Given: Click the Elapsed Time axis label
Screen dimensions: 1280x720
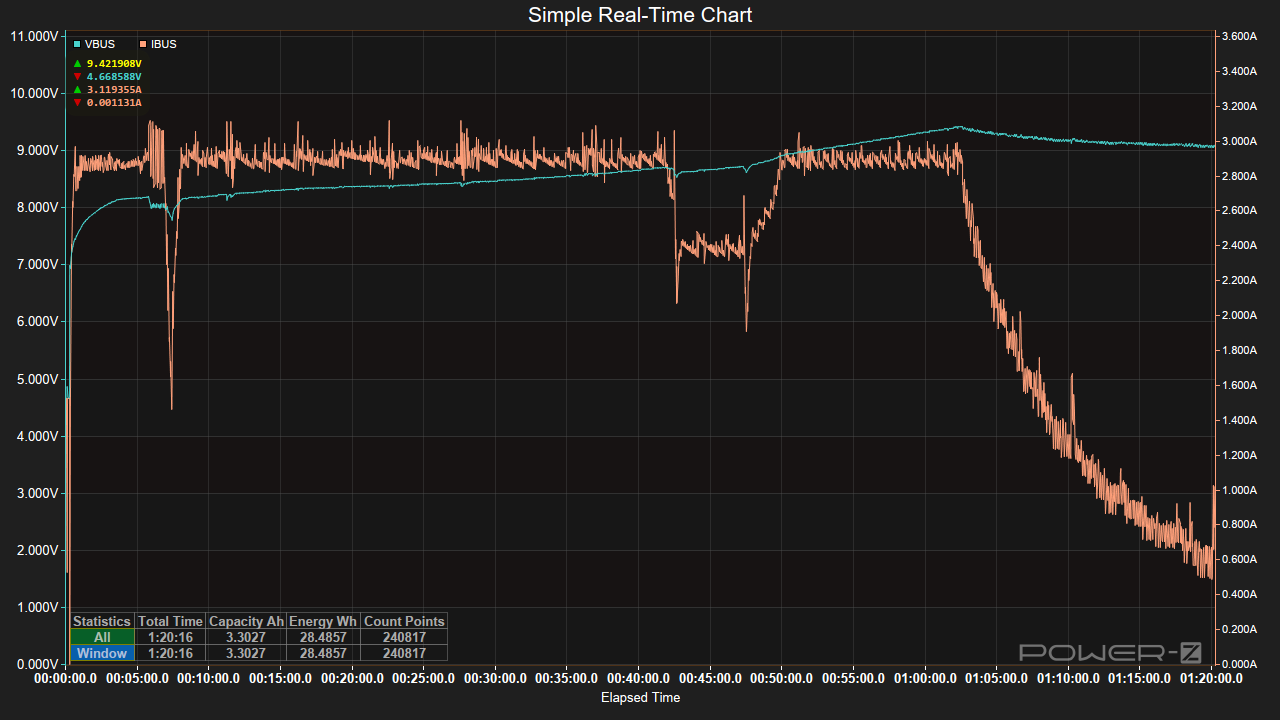Looking at the screenshot, I should tap(640, 698).
